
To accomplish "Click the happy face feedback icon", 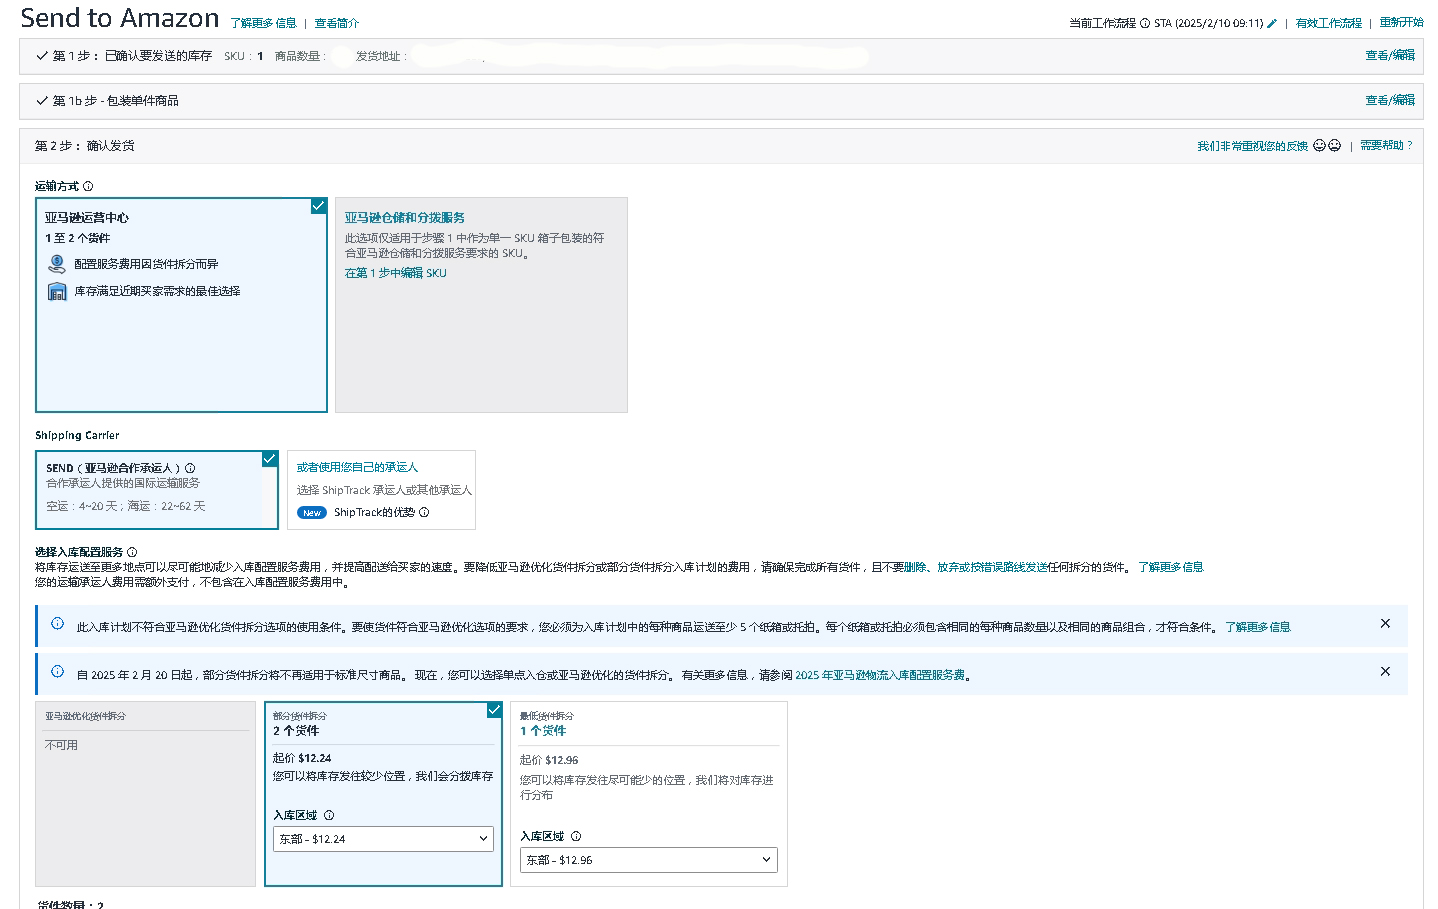I will [x=1320, y=145].
